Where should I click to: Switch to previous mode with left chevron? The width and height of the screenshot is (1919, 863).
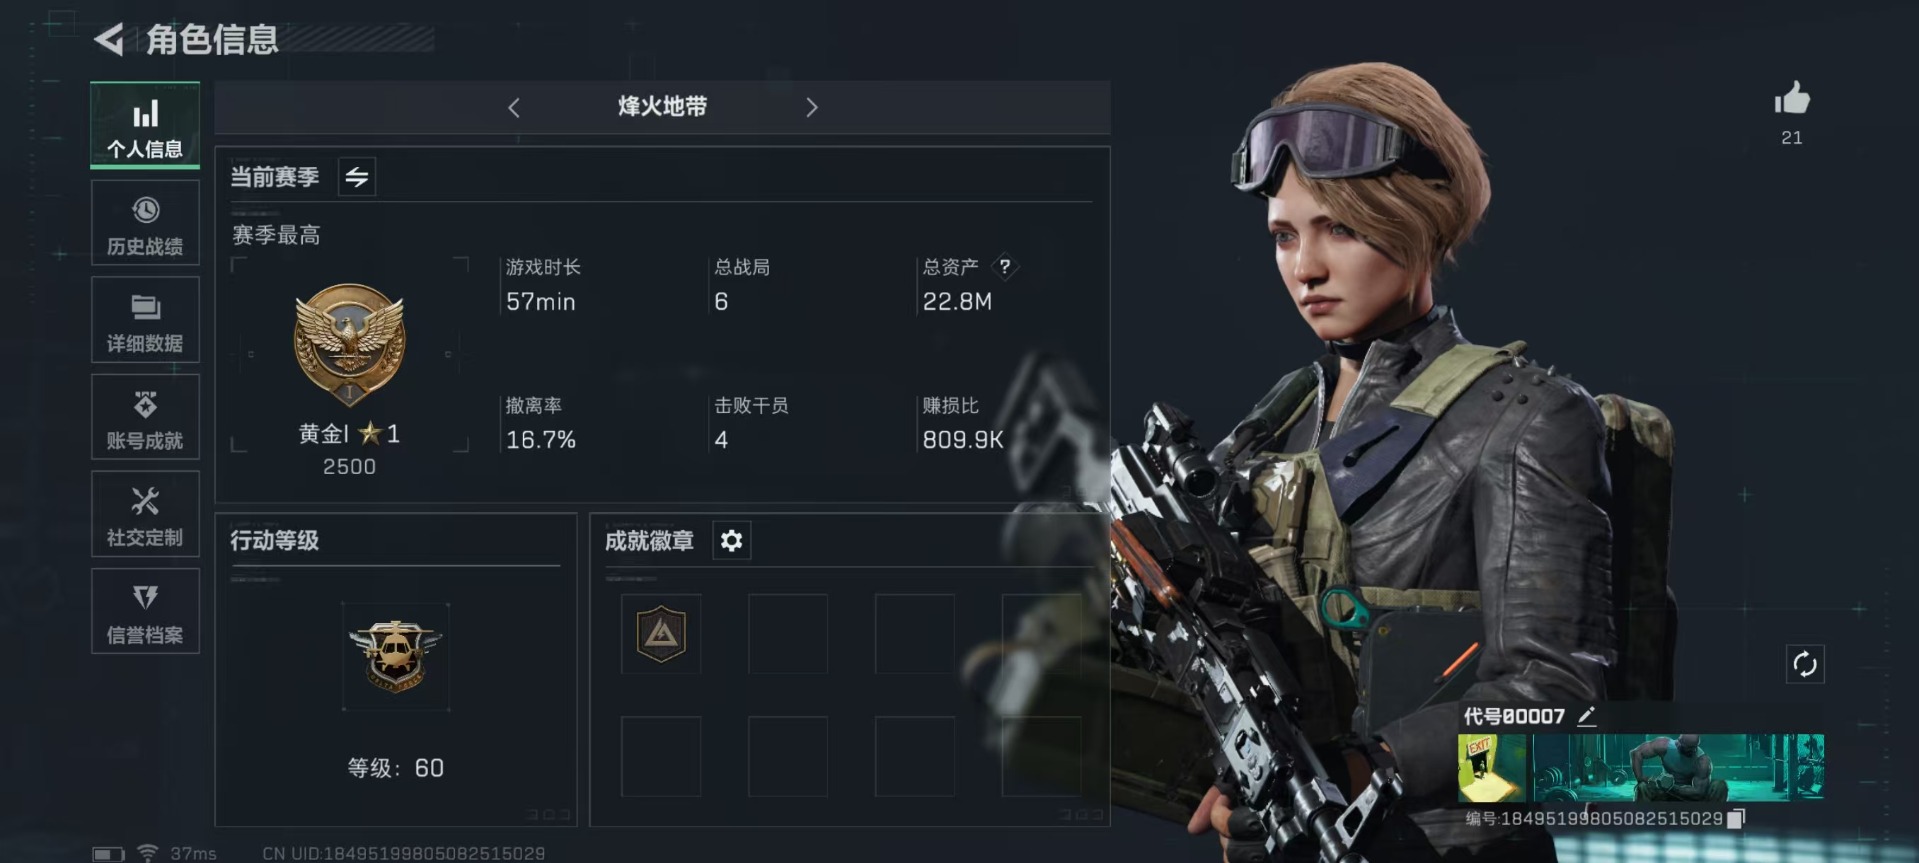click(514, 107)
